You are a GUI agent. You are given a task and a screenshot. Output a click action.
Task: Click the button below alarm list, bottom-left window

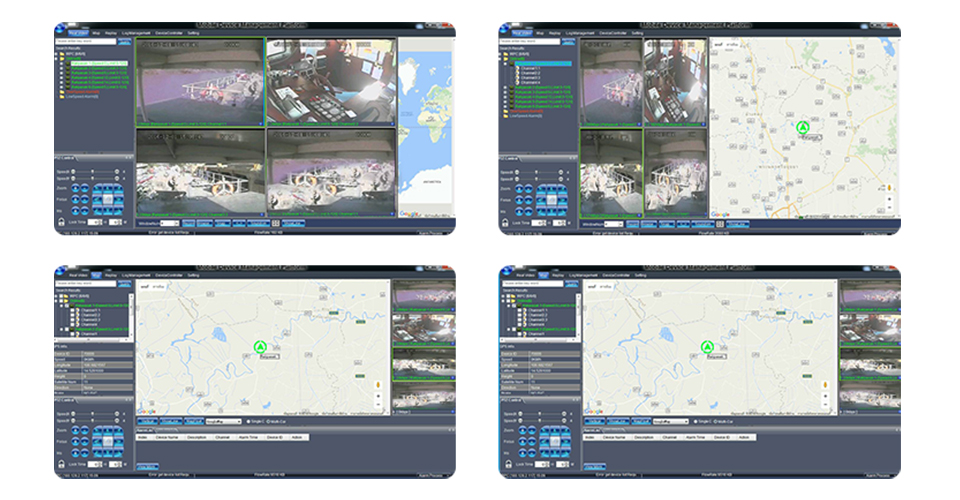point(148,466)
